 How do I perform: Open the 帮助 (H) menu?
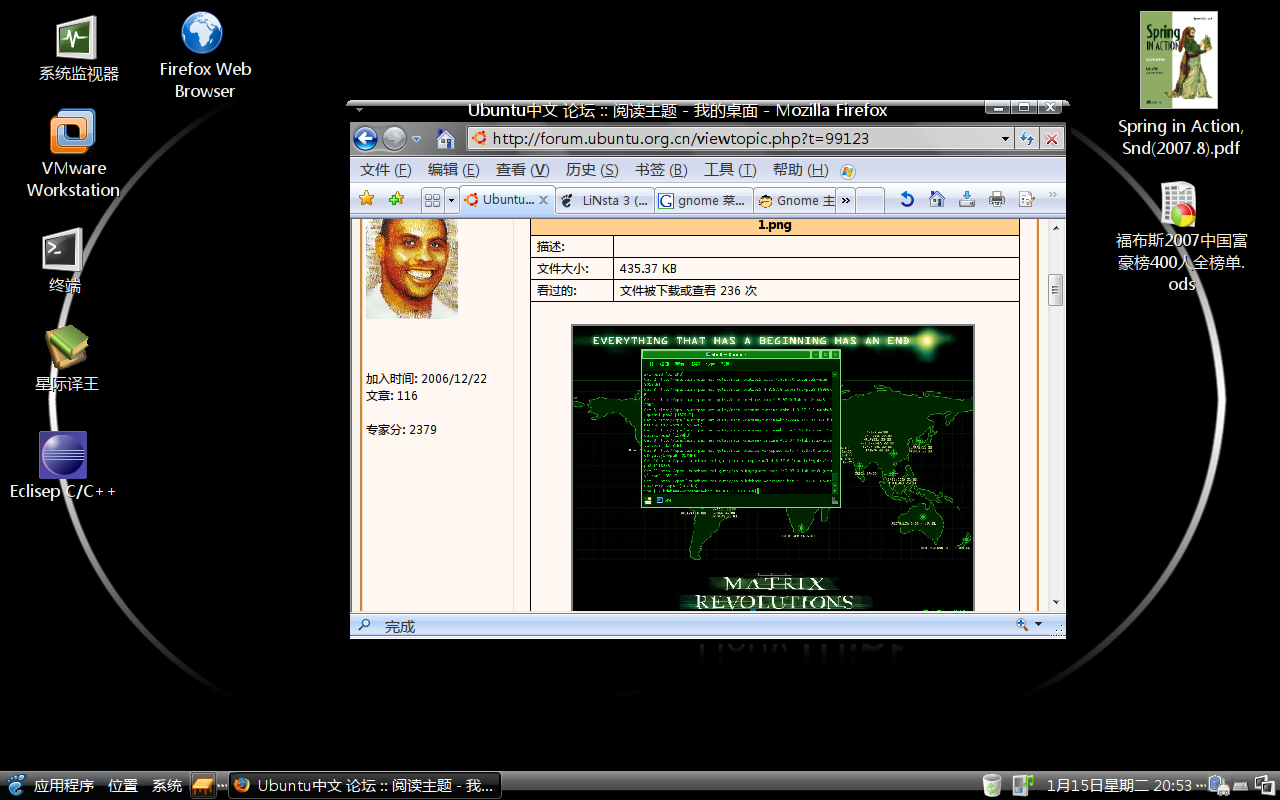click(800, 170)
